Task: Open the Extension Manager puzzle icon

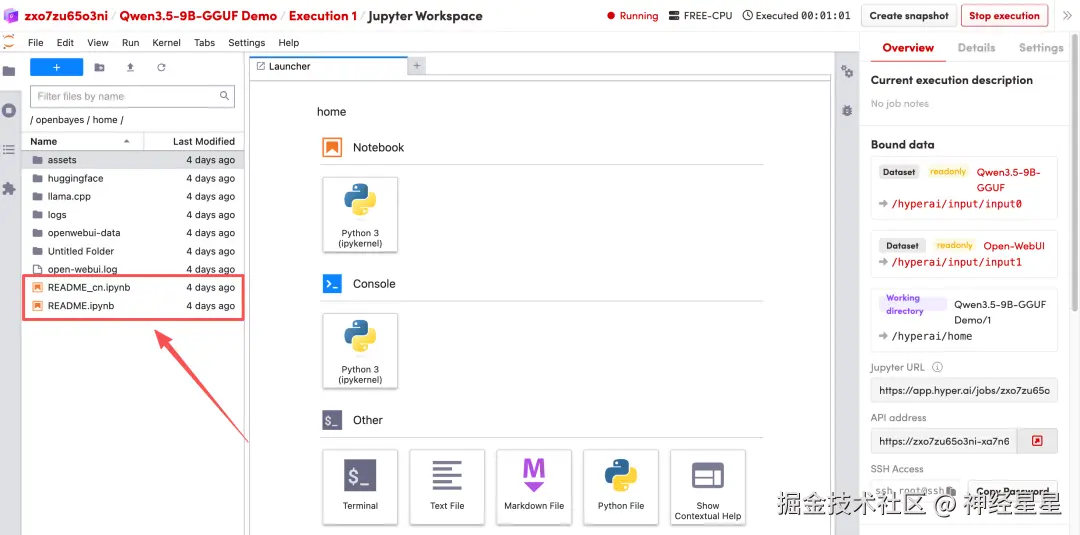Action: 9,188
